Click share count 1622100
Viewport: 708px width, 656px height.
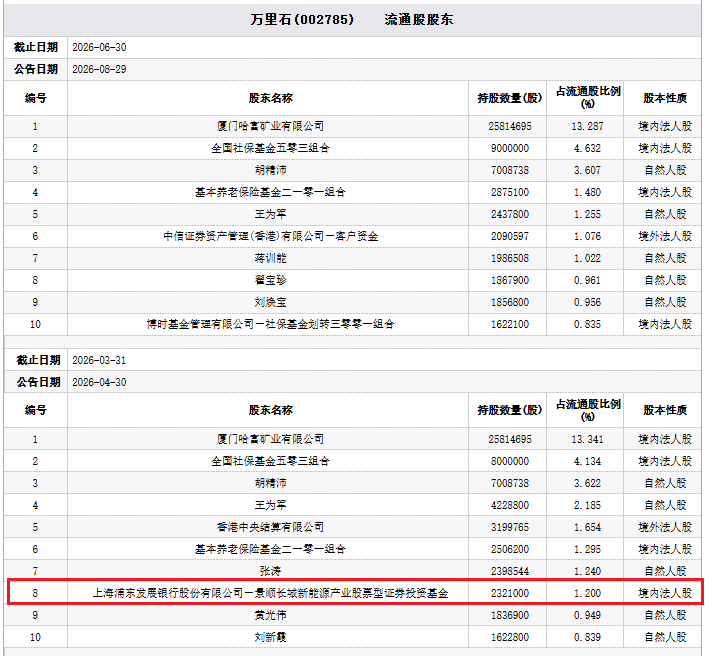coord(510,325)
